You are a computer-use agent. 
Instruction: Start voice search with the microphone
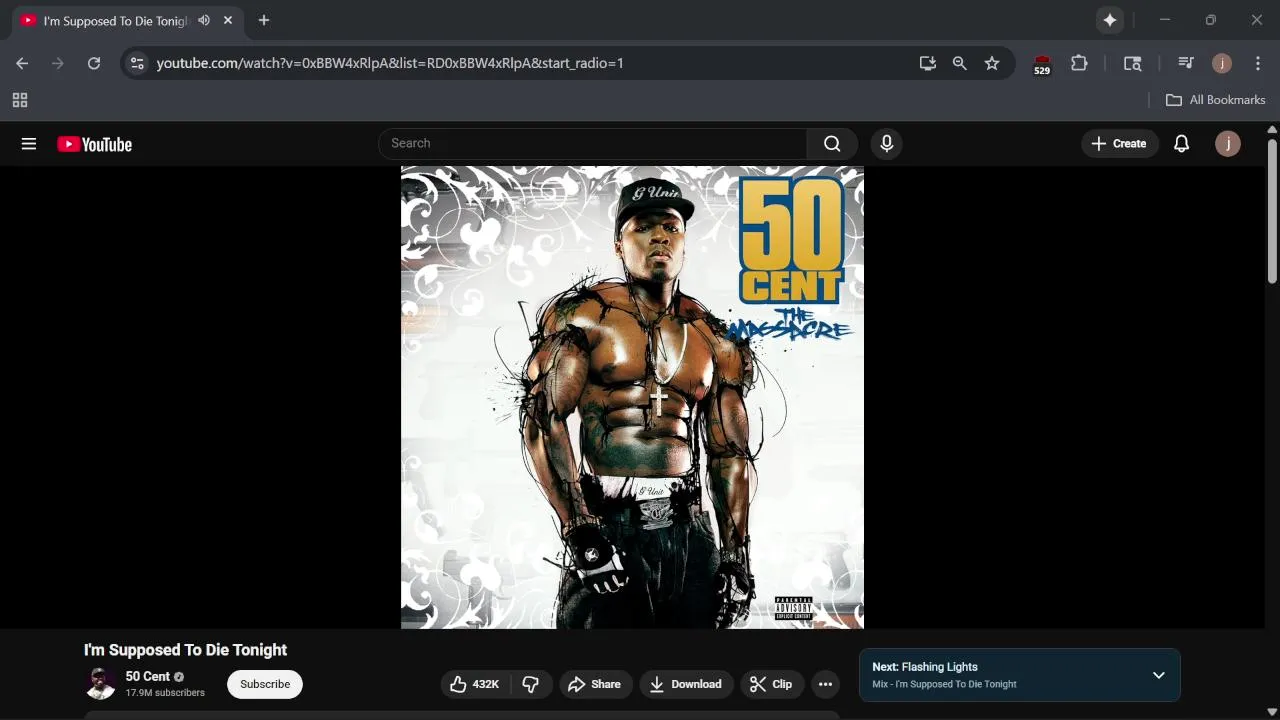886,144
